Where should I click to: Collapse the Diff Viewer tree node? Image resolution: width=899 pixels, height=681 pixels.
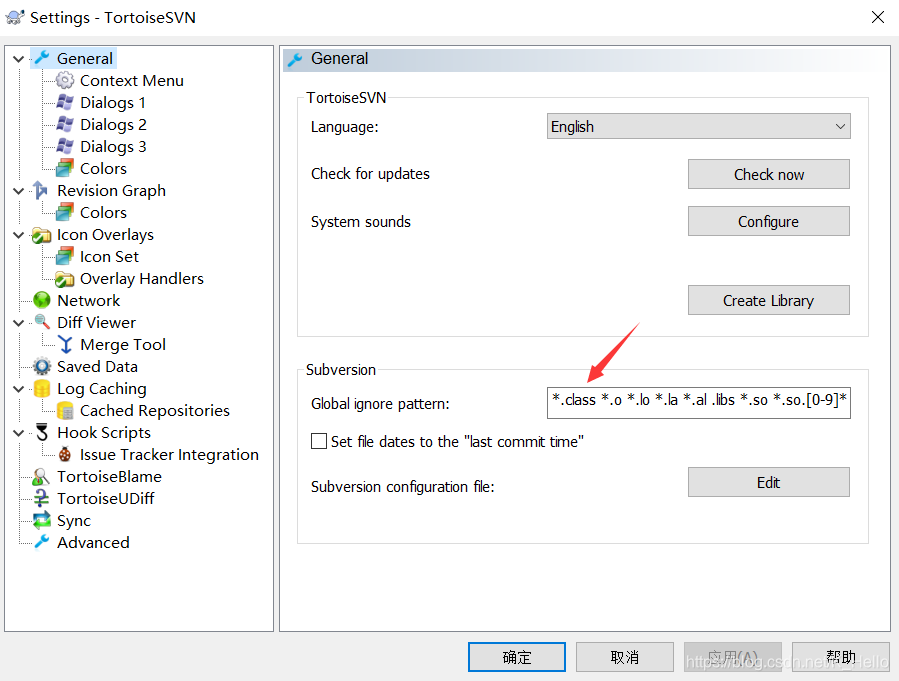(x=18, y=323)
